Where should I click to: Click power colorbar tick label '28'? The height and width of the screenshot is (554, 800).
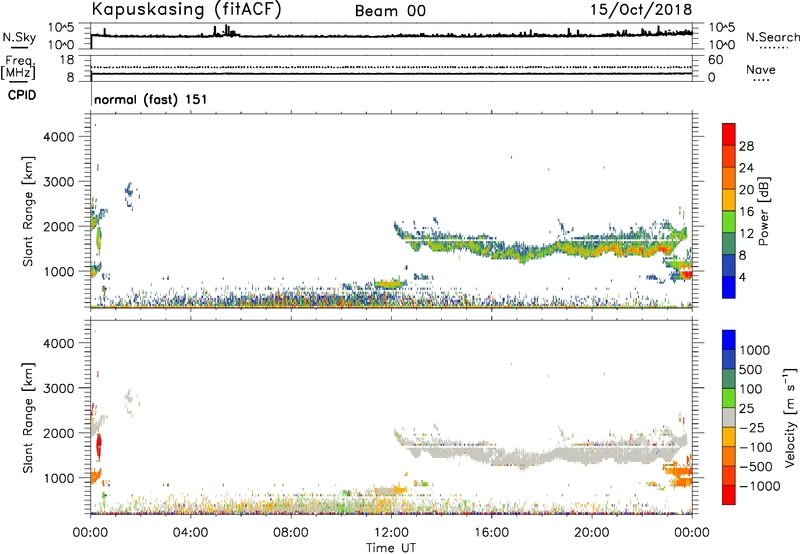pos(746,146)
